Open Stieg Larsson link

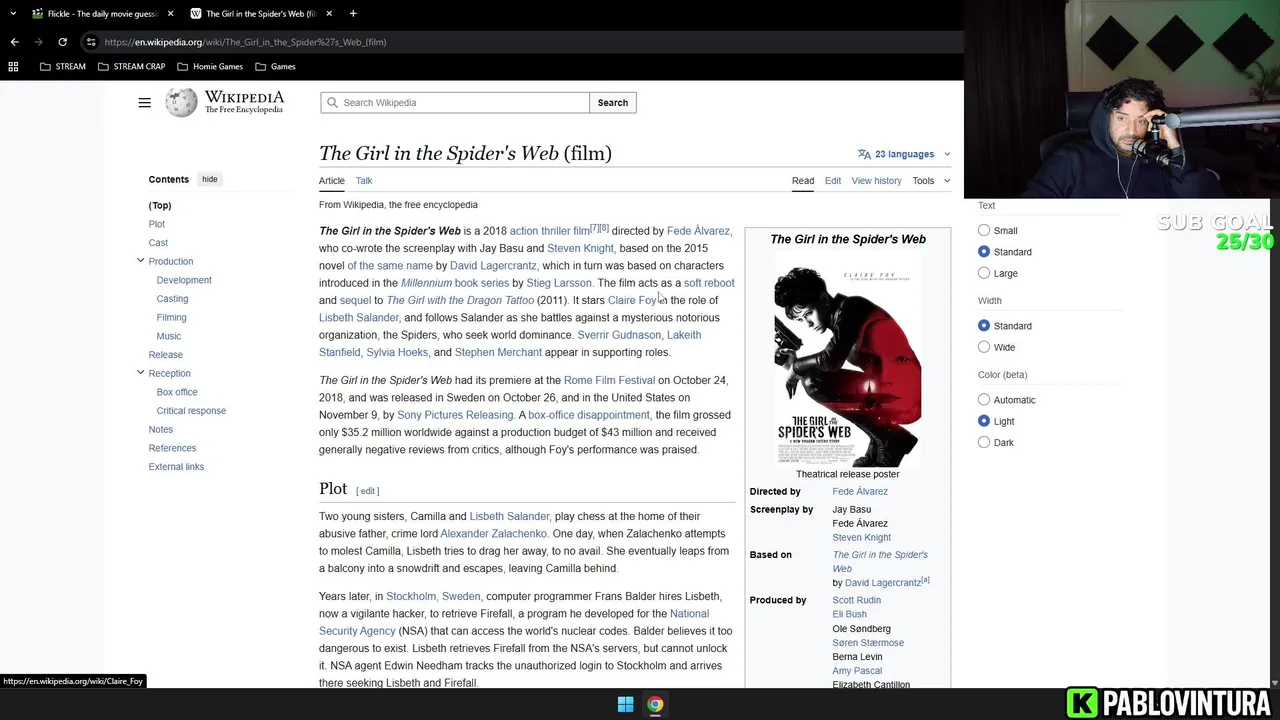point(559,283)
